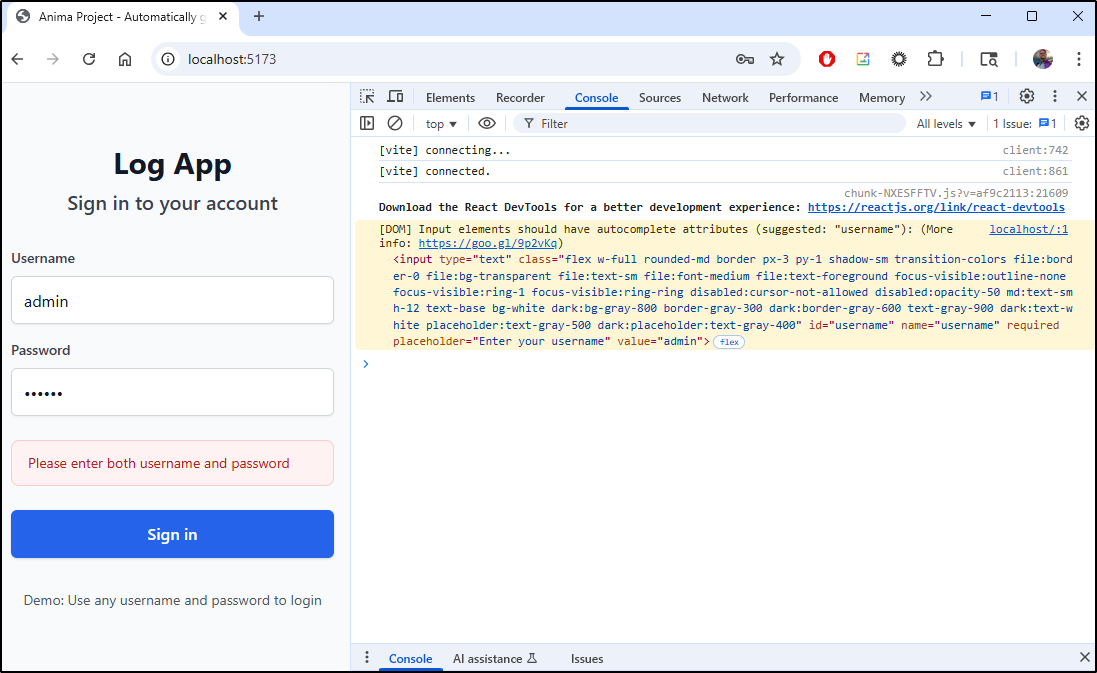
Task: Open the chunk-NXESFFTV.js source link
Action: [956, 193]
